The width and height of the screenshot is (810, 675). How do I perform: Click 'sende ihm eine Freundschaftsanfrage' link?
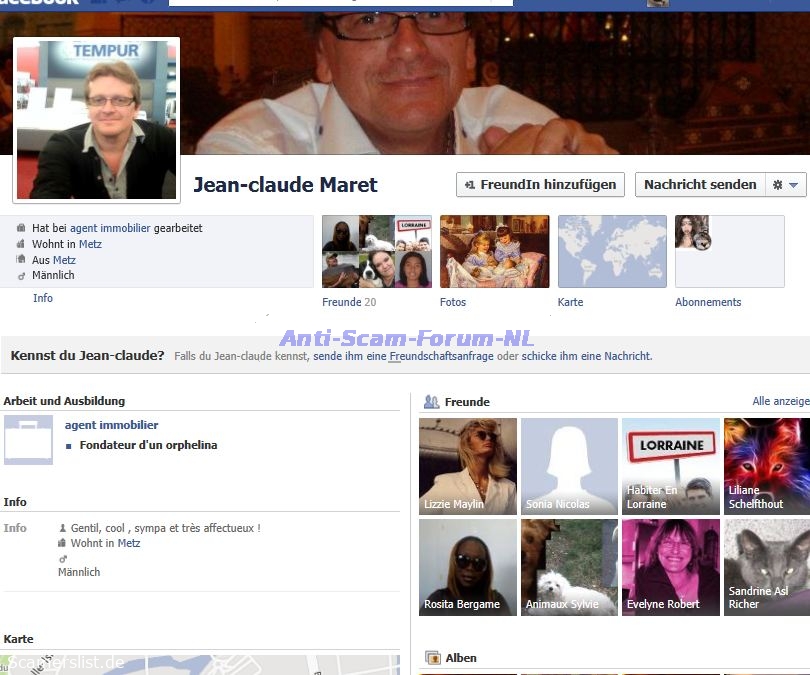[x=403, y=356]
